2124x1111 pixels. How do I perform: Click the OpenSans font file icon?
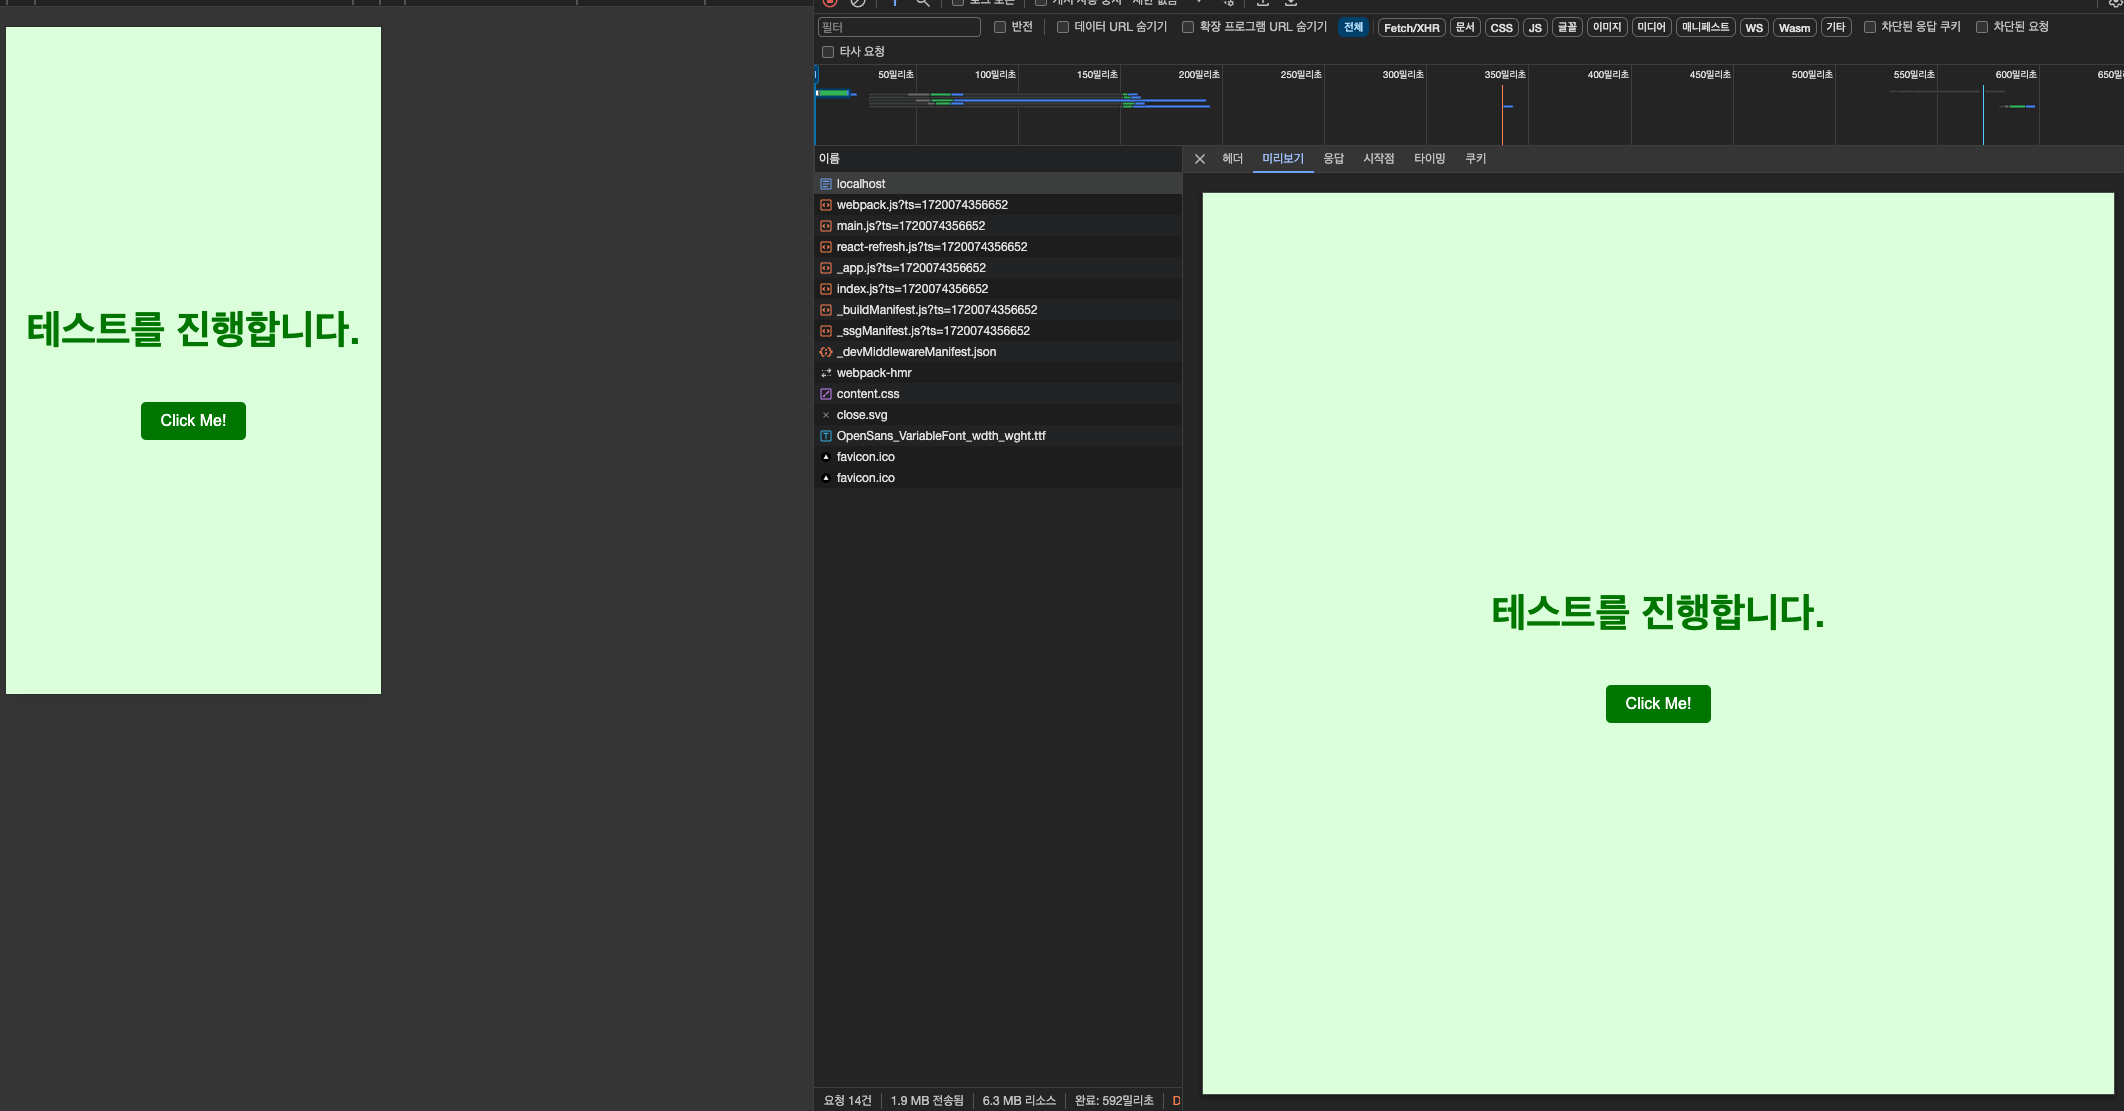tap(826, 436)
